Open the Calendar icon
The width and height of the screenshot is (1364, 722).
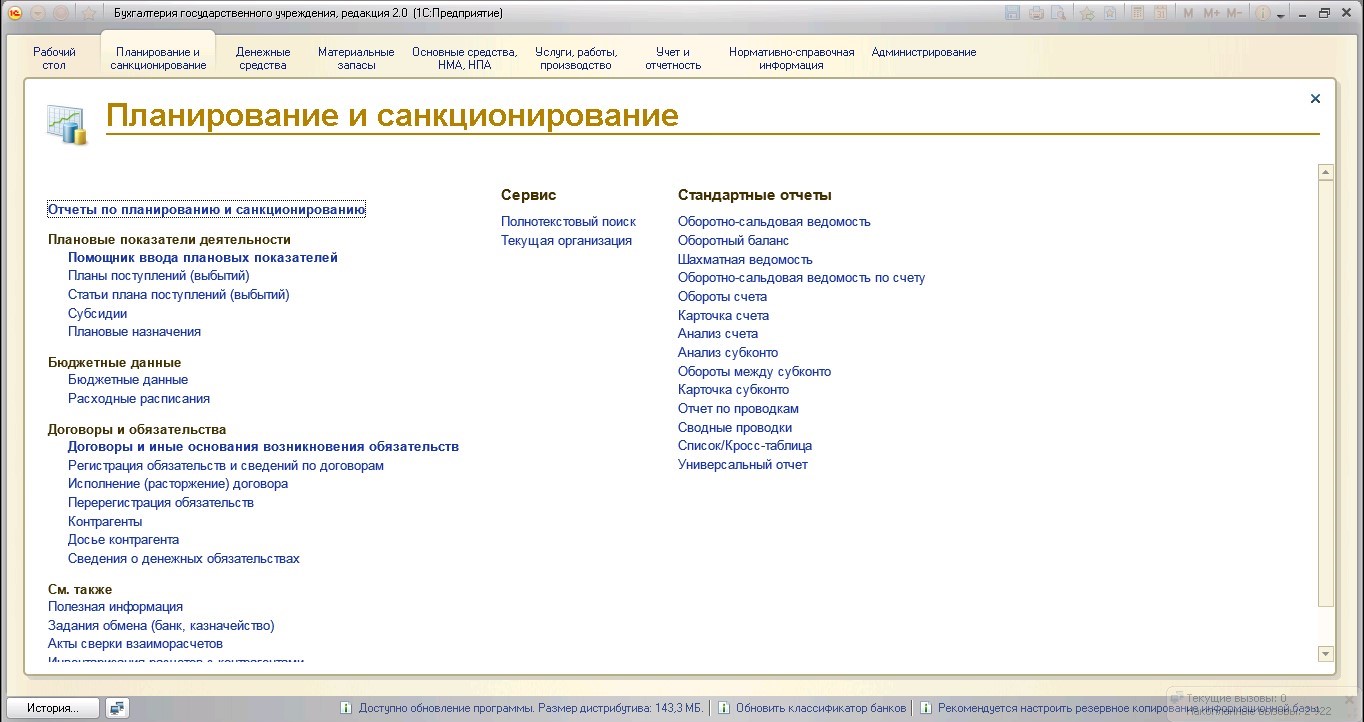1160,13
